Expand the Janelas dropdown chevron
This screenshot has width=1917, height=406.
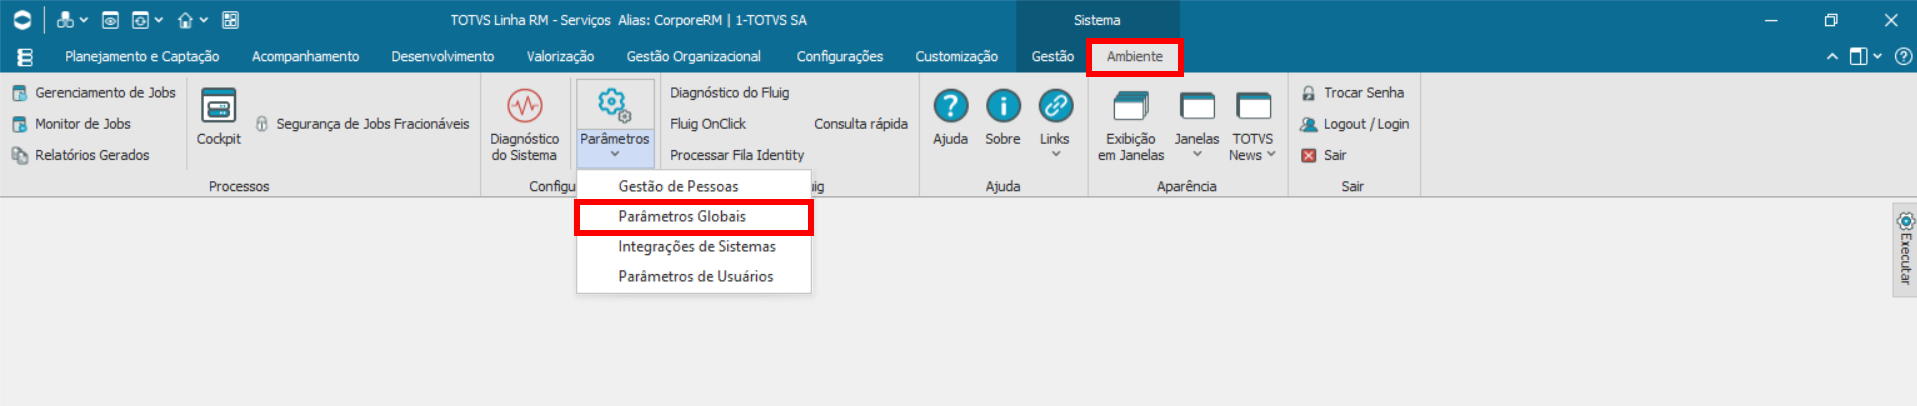(x=1197, y=154)
